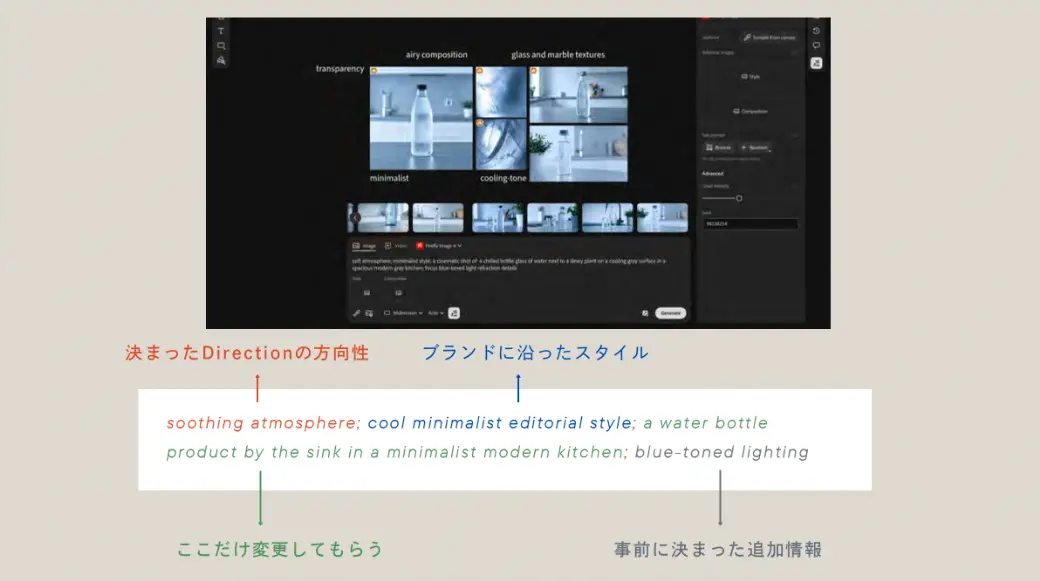1040x581 pixels.
Task: Click the green text 'ここだけ変更してもらう'
Action: click(x=280, y=549)
